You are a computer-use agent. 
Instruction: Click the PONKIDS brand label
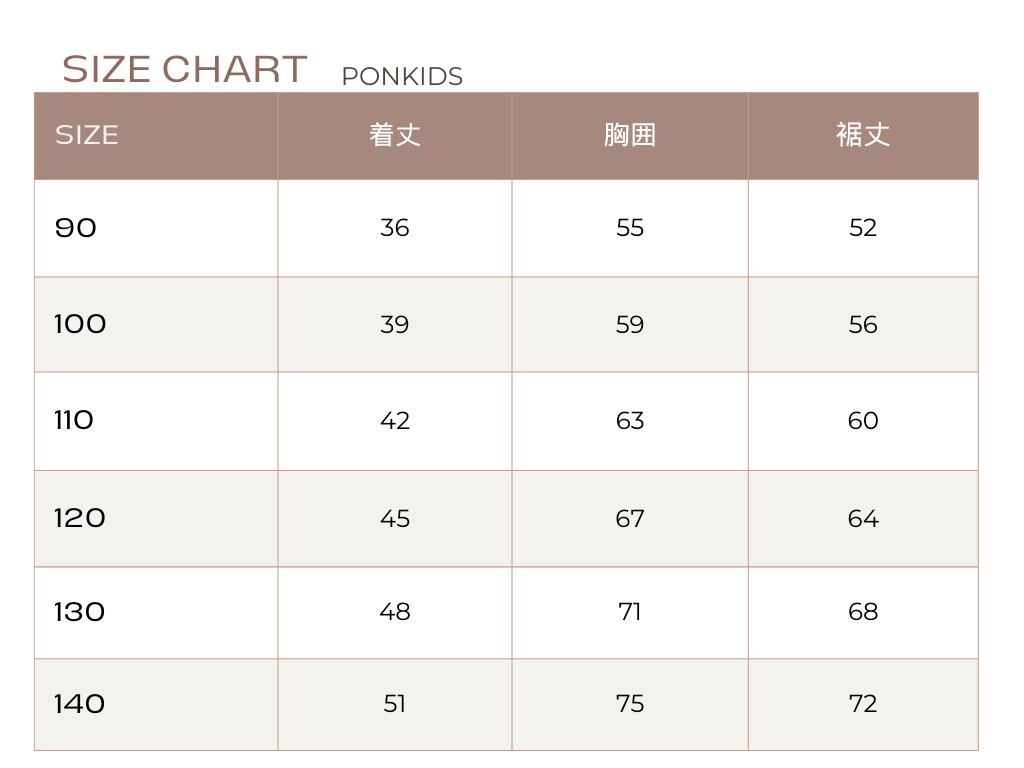pos(402,77)
